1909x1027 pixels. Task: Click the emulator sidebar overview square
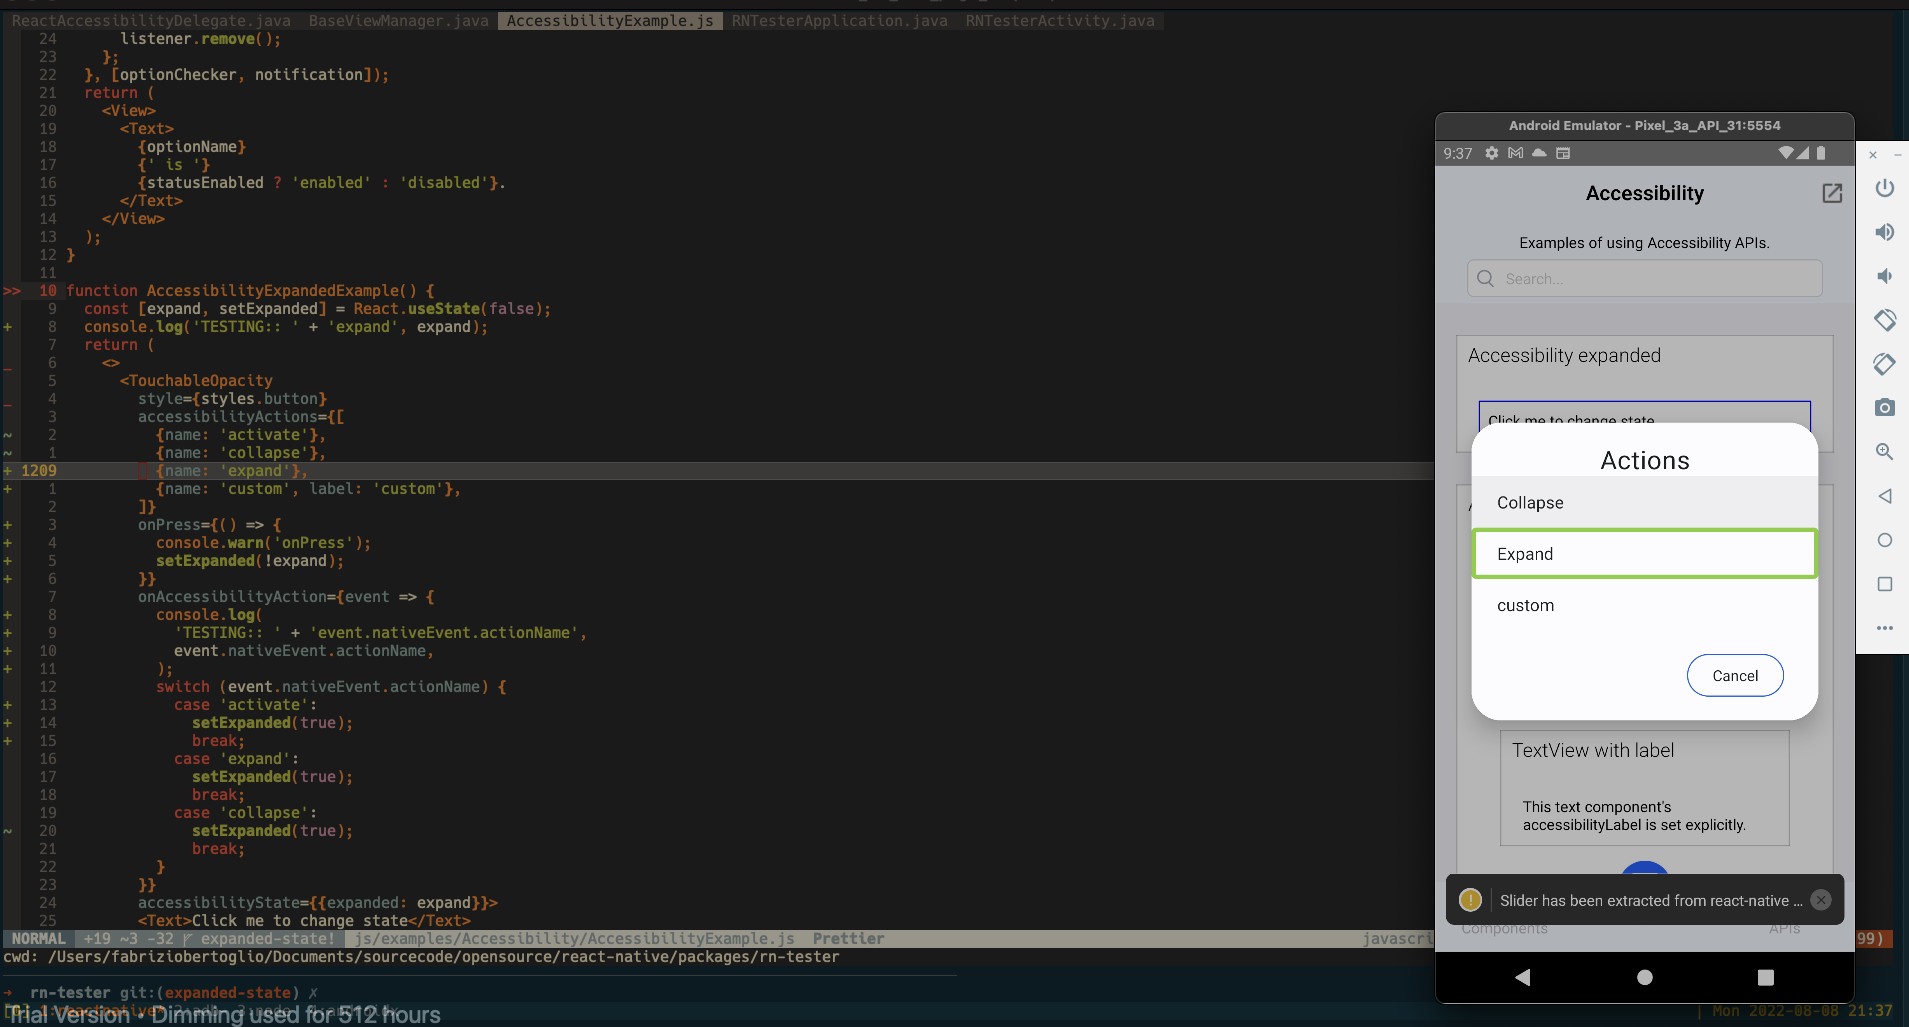[1884, 584]
